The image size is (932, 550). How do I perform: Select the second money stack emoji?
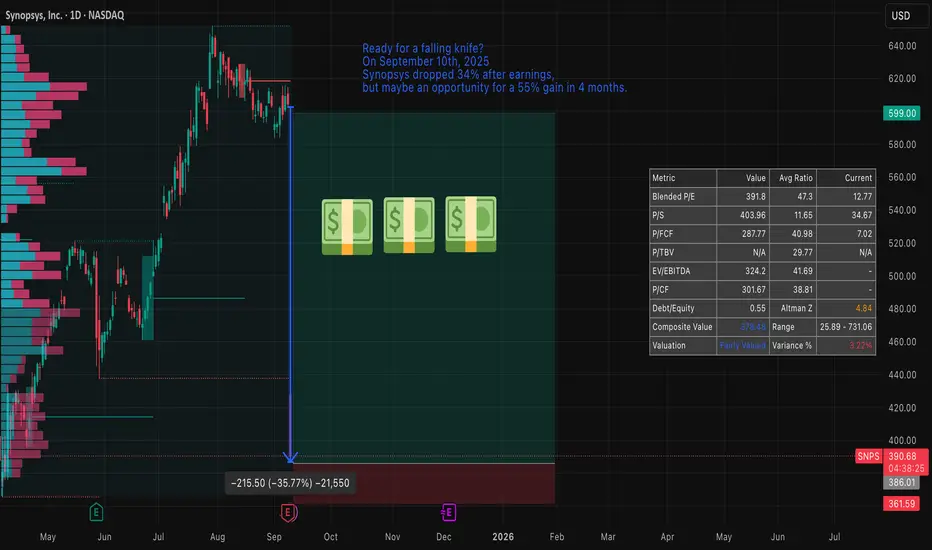(x=409, y=225)
